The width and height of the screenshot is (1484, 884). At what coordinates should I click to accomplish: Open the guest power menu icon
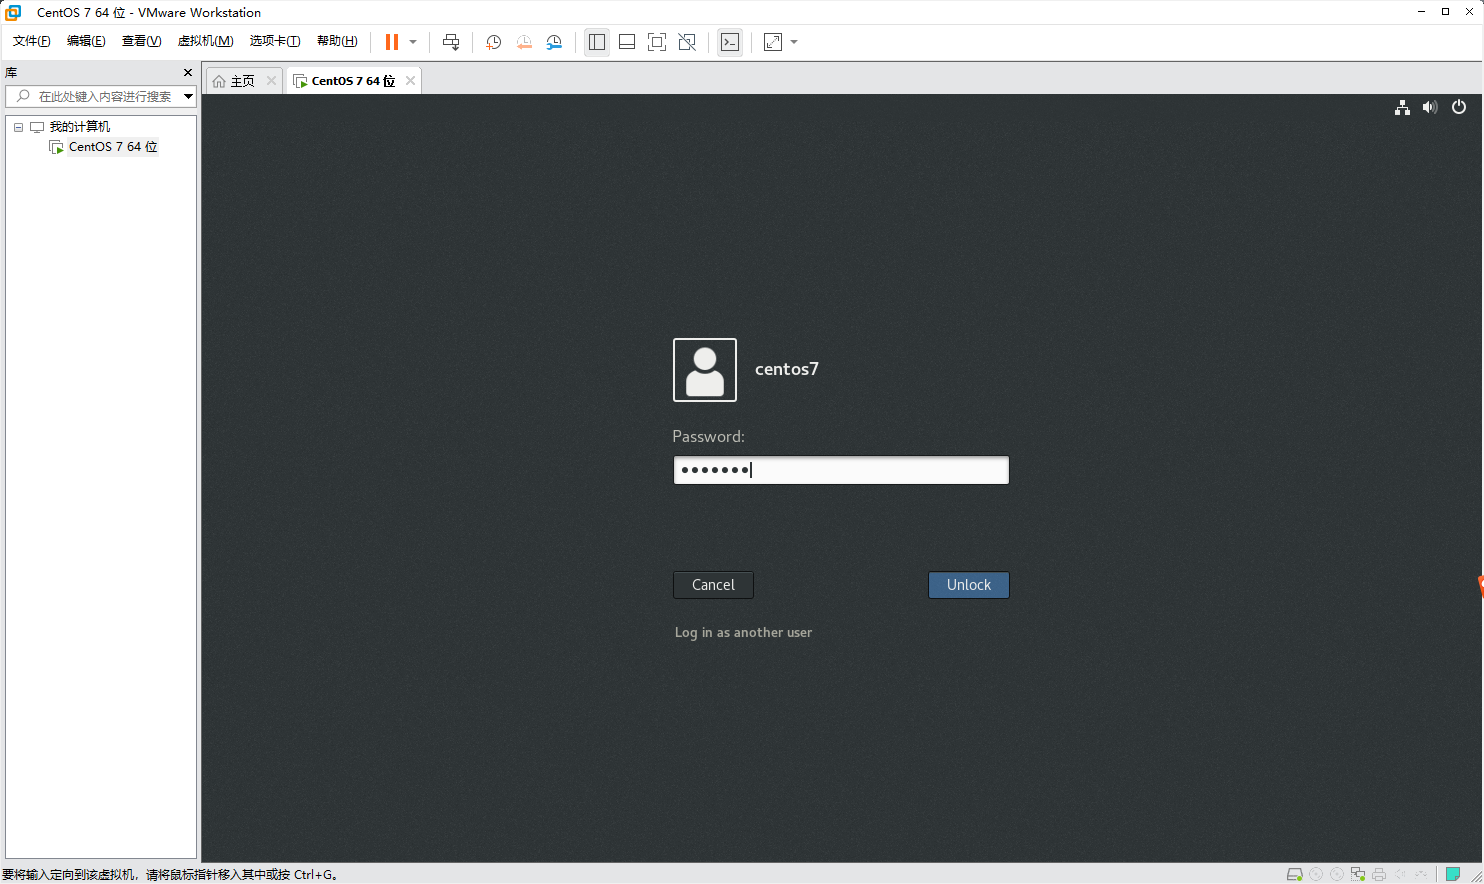(x=1459, y=107)
